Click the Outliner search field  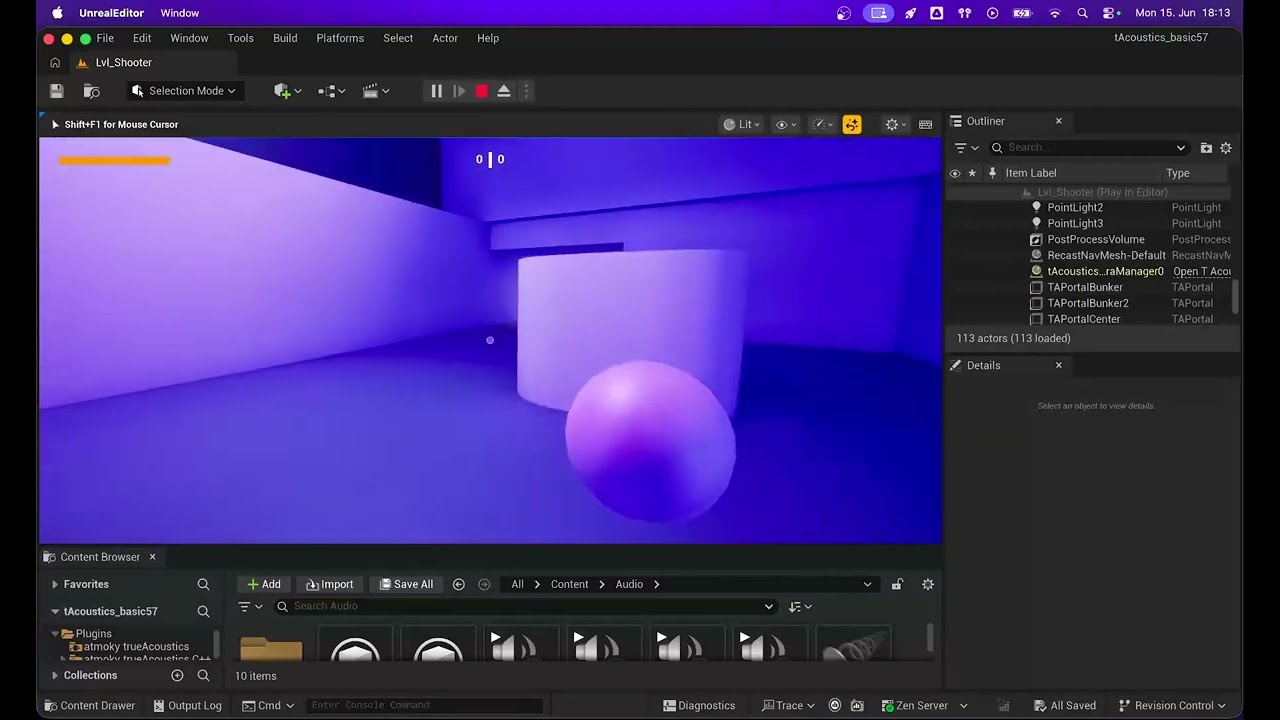pos(1088,148)
